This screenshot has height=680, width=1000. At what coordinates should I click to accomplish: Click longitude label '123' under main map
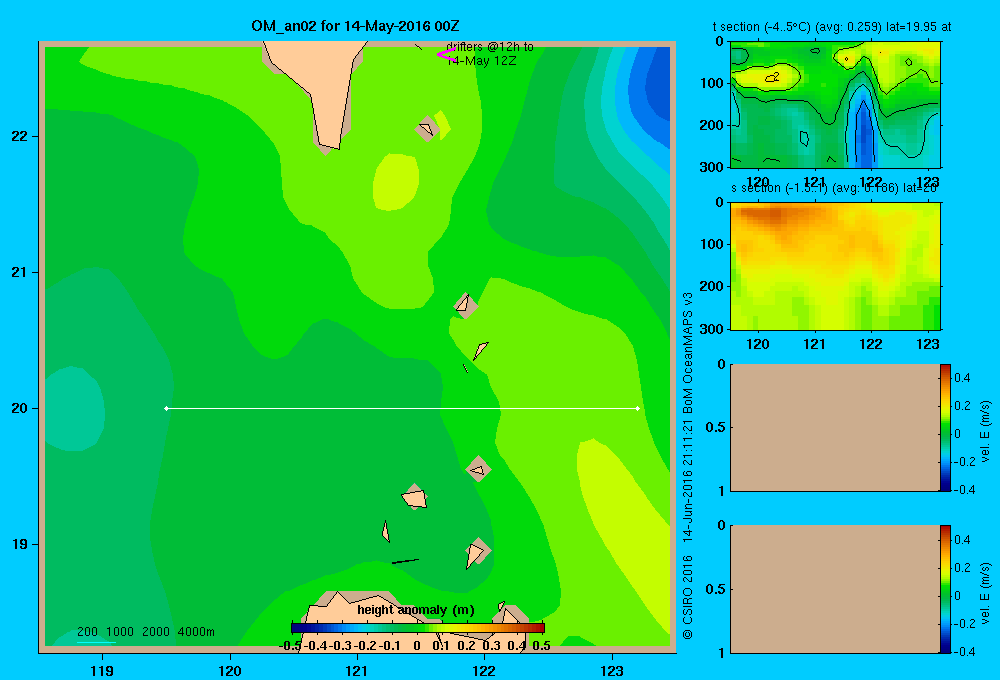(612, 670)
